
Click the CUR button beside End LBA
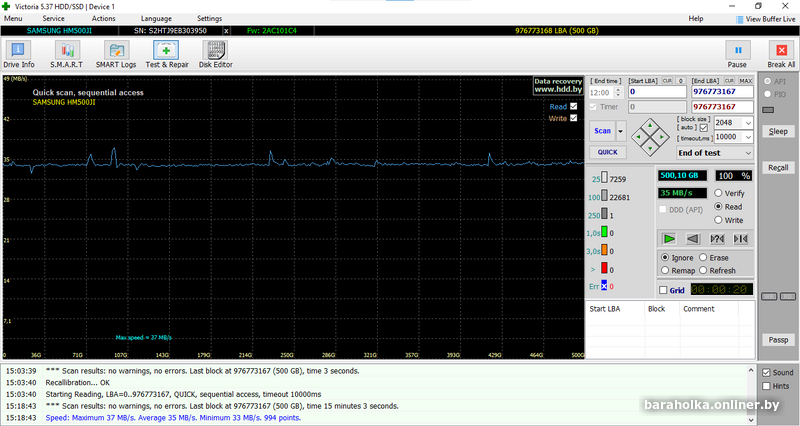coord(729,81)
